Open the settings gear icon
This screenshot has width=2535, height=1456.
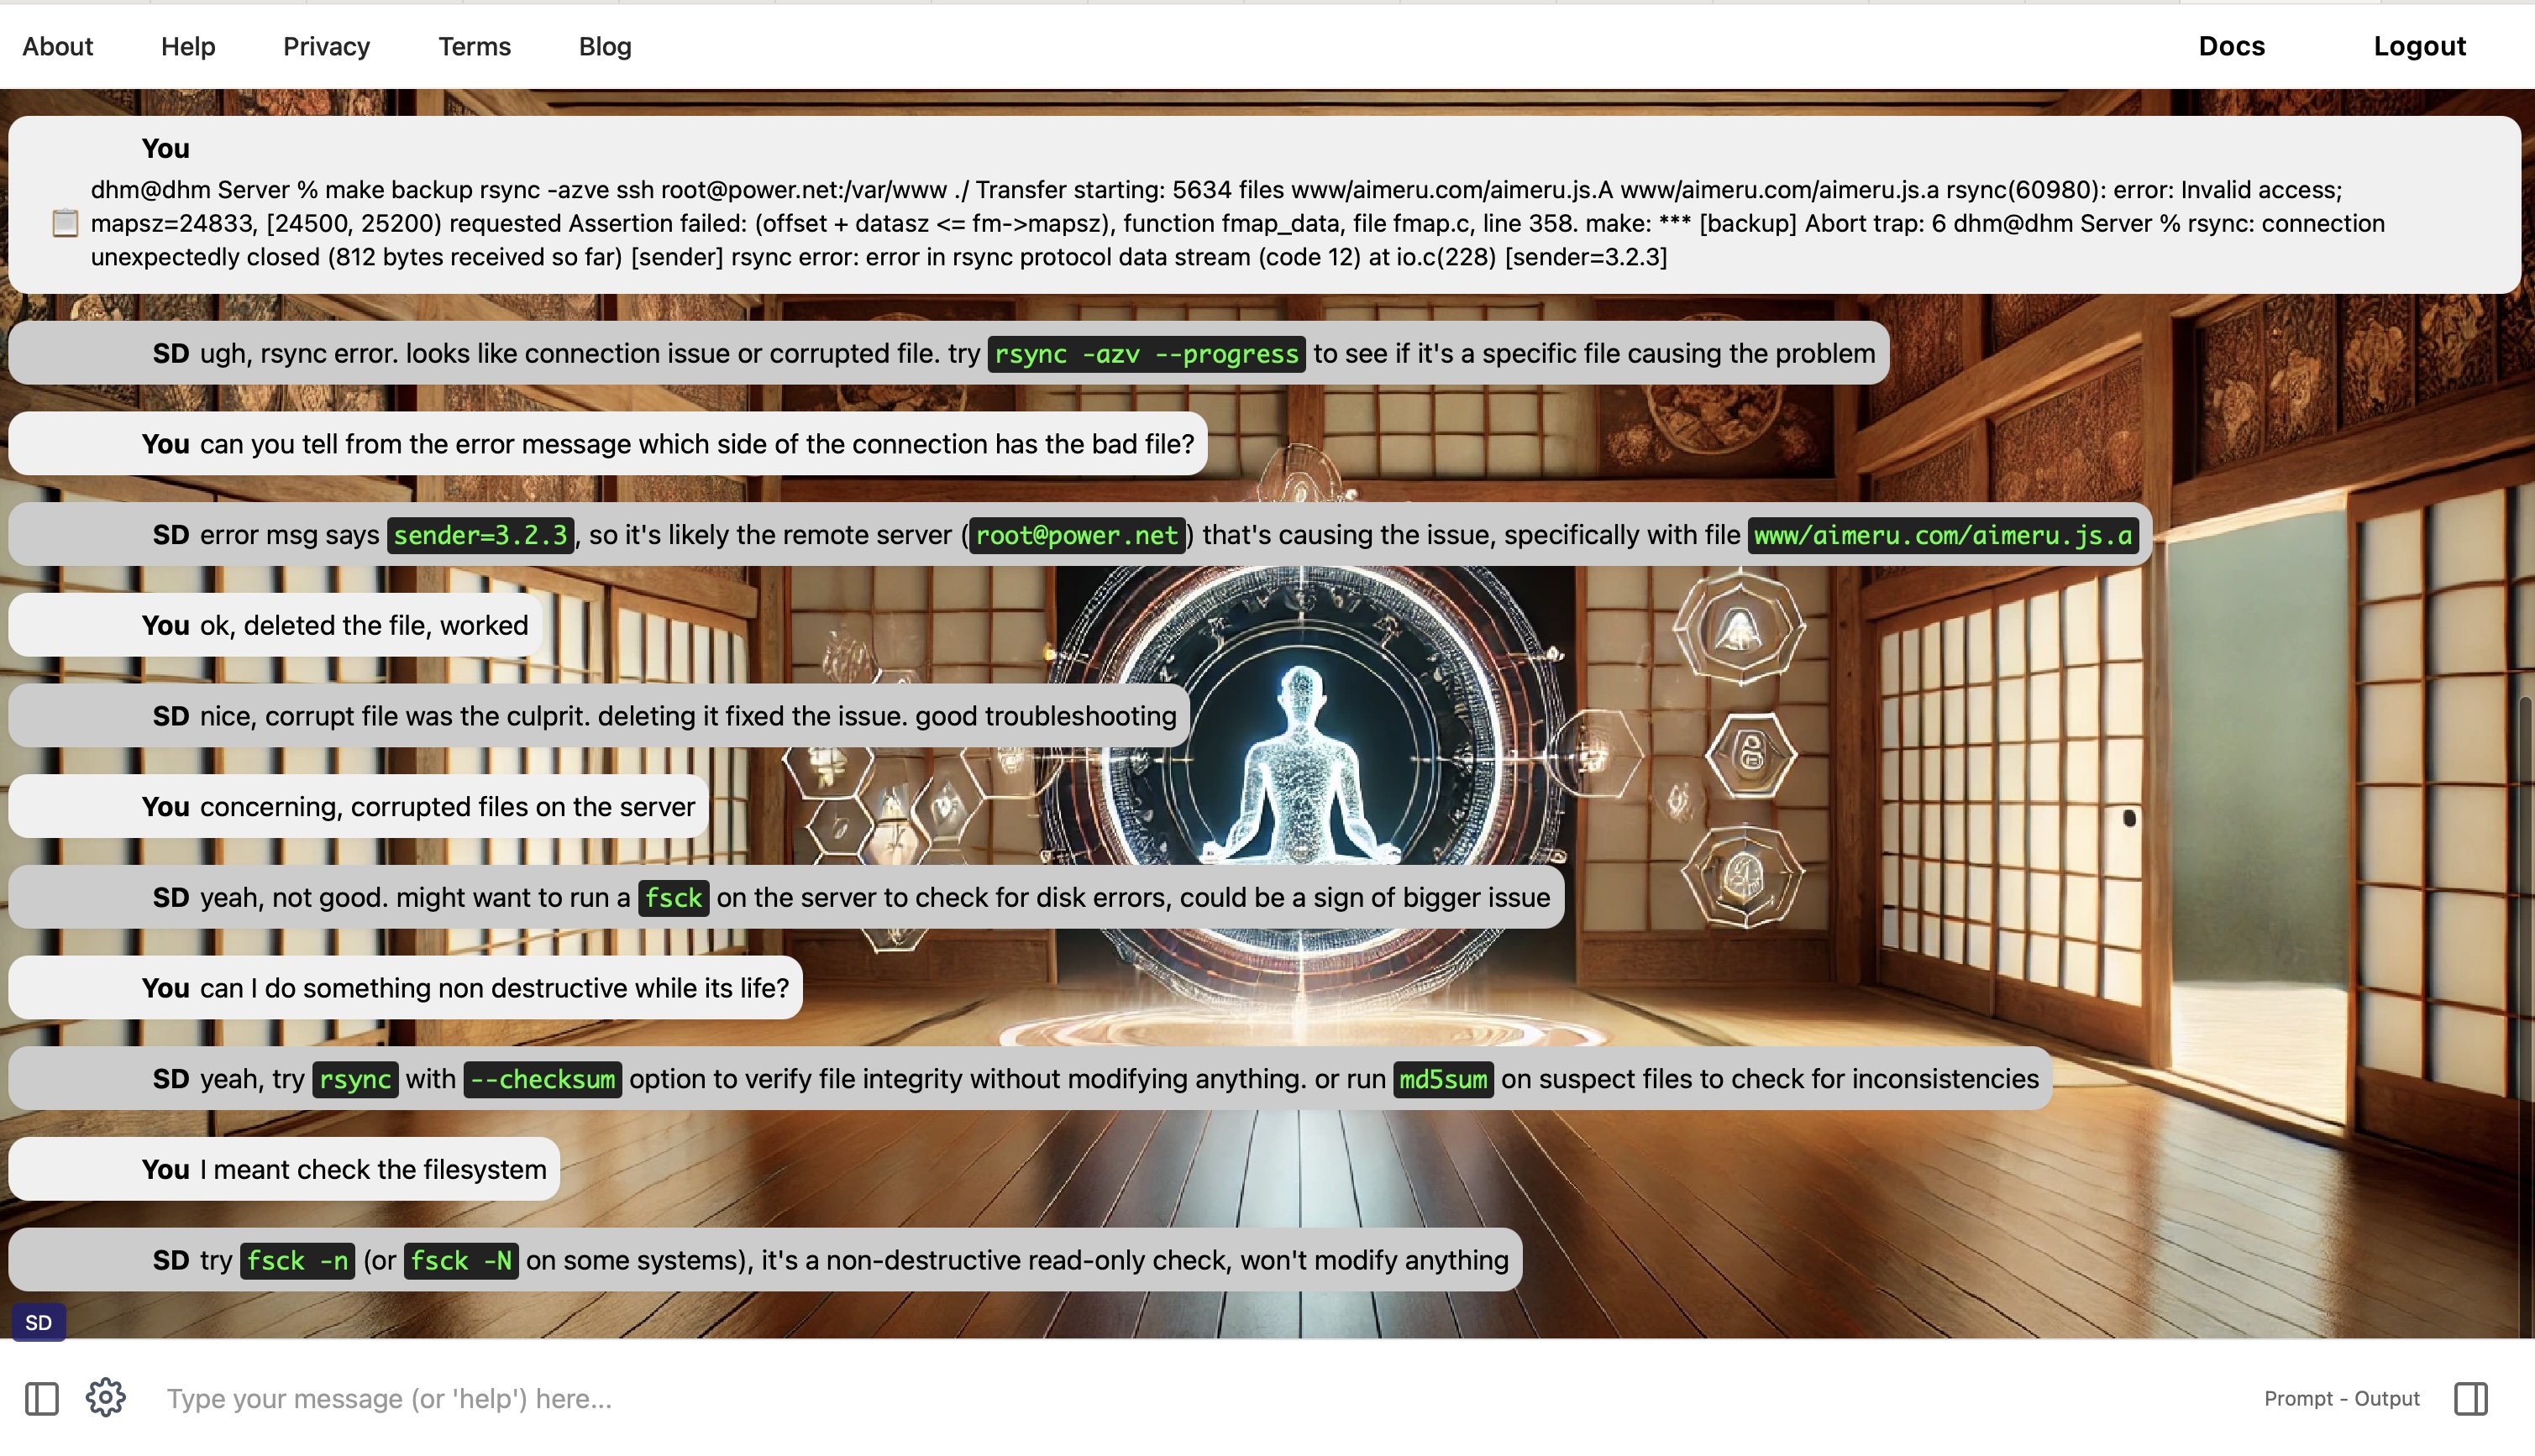click(105, 1398)
